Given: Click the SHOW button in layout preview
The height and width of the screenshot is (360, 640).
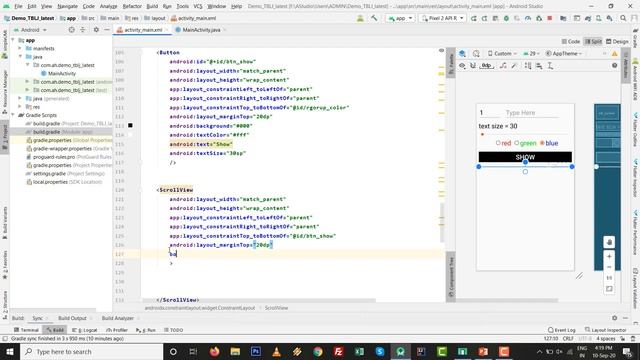Looking at the screenshot, I should (x=525, y=157).
